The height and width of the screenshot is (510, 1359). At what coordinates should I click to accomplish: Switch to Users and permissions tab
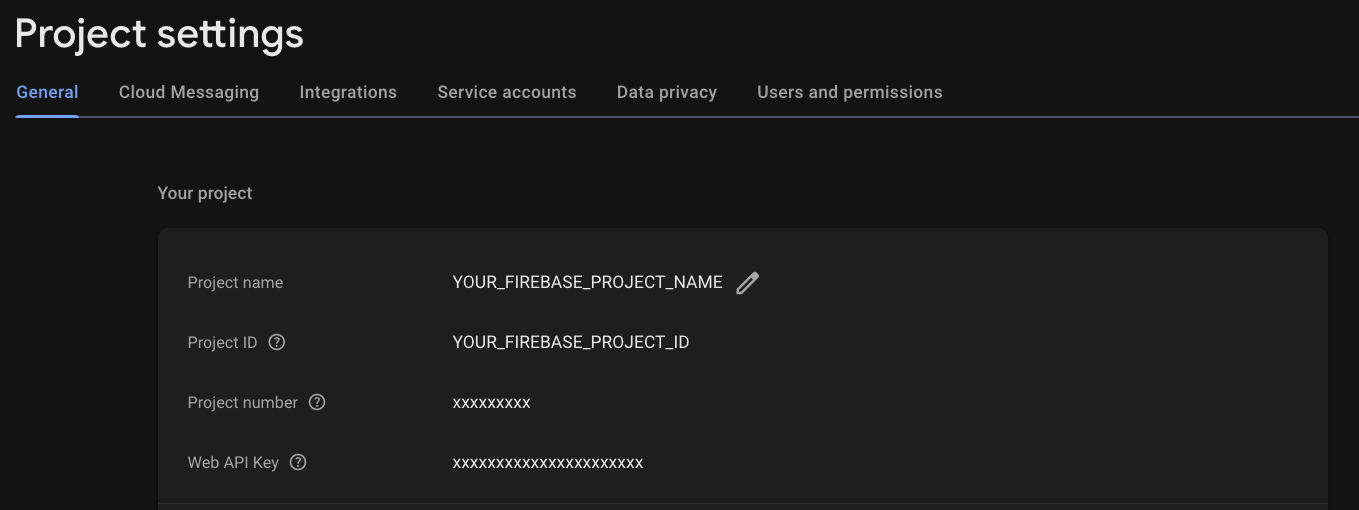850,92
